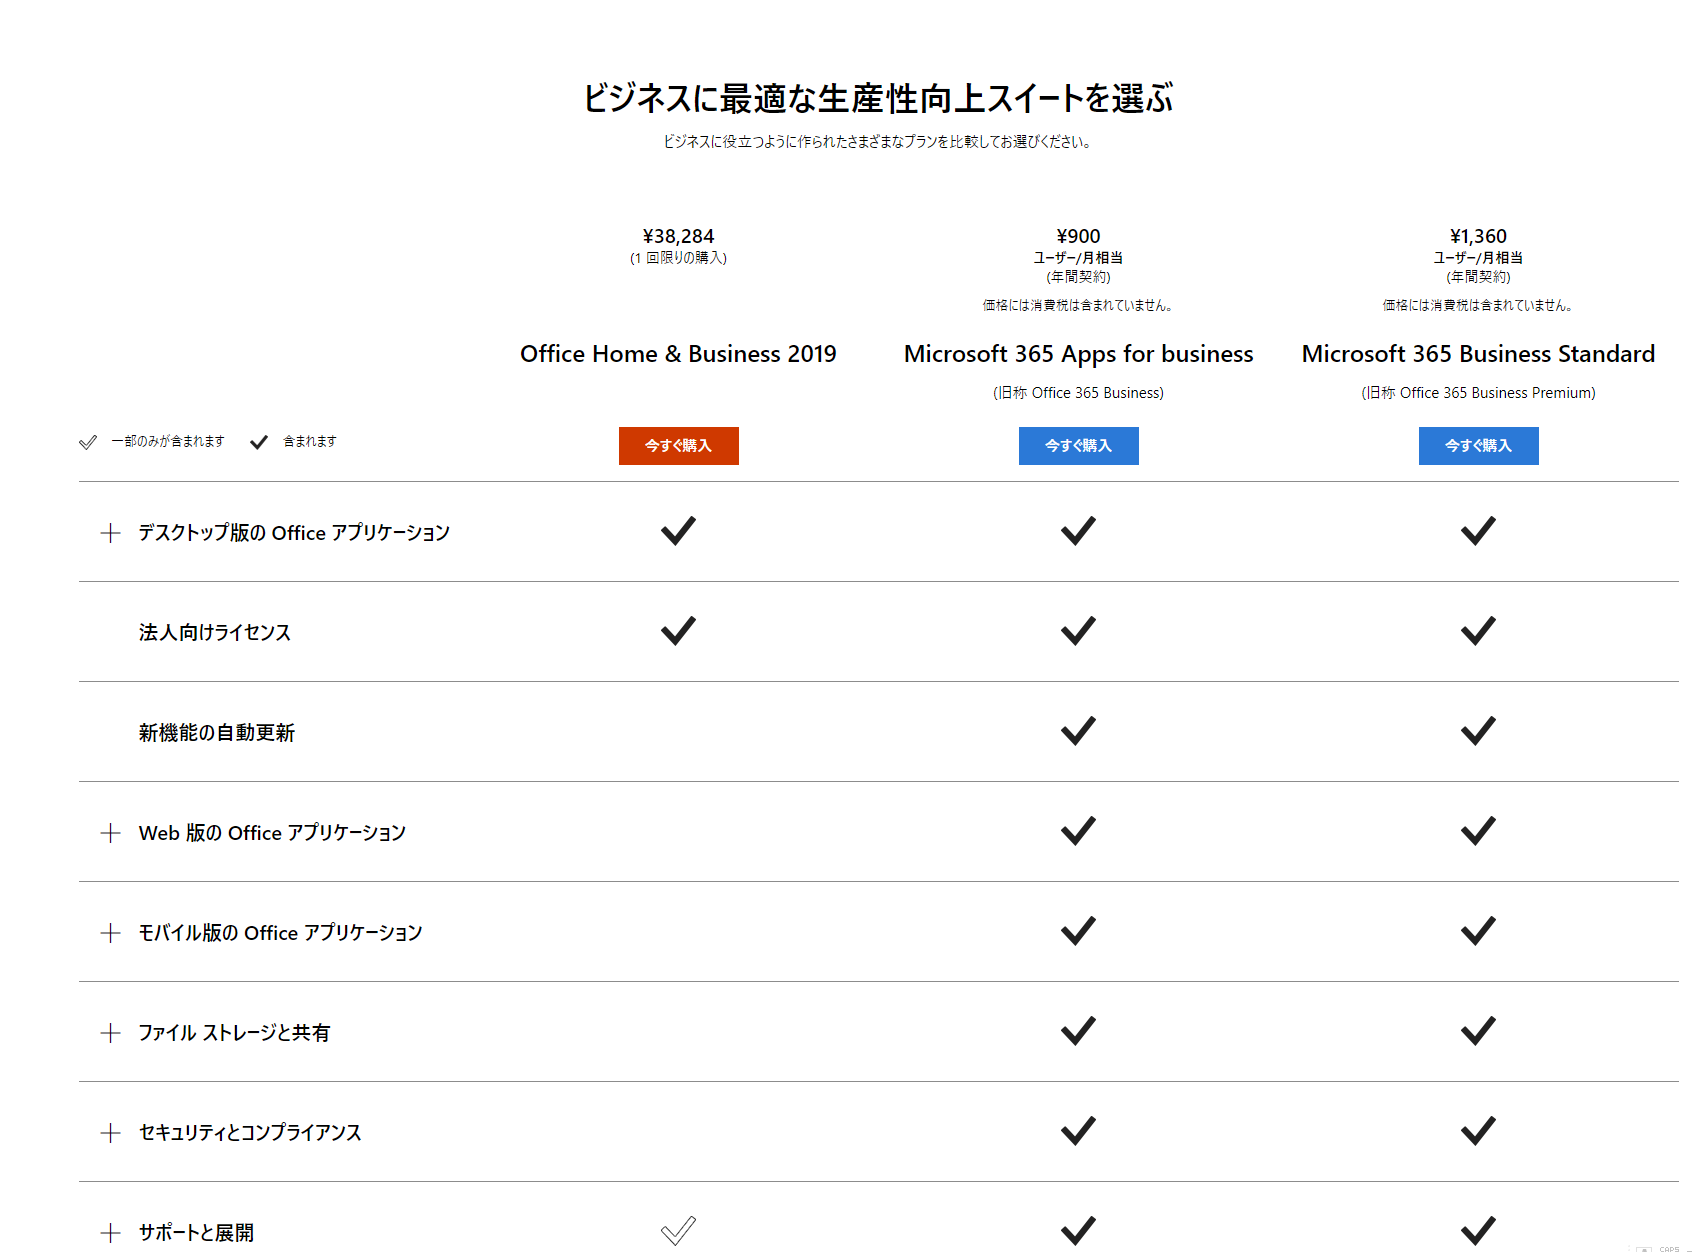Click 法人向けライセンス checkmark under Microsoft 365 Apps for business
This screenshot has width=1705, height=1252.
click(x=1078, y=631)
